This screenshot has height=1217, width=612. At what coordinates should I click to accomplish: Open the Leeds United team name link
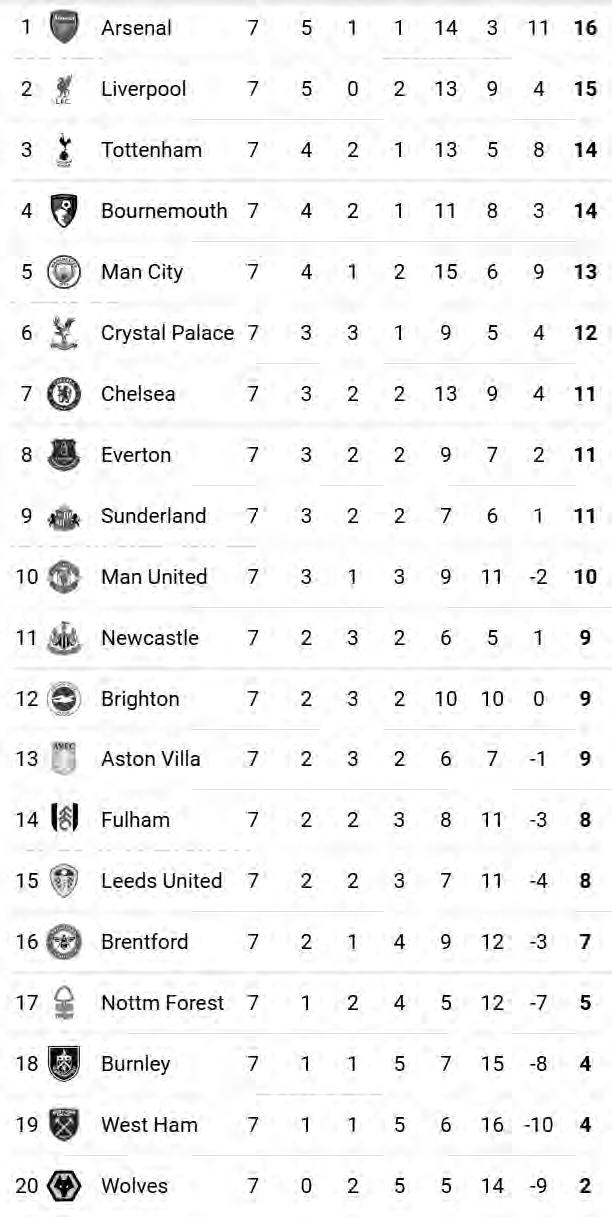tap(161, 881)
